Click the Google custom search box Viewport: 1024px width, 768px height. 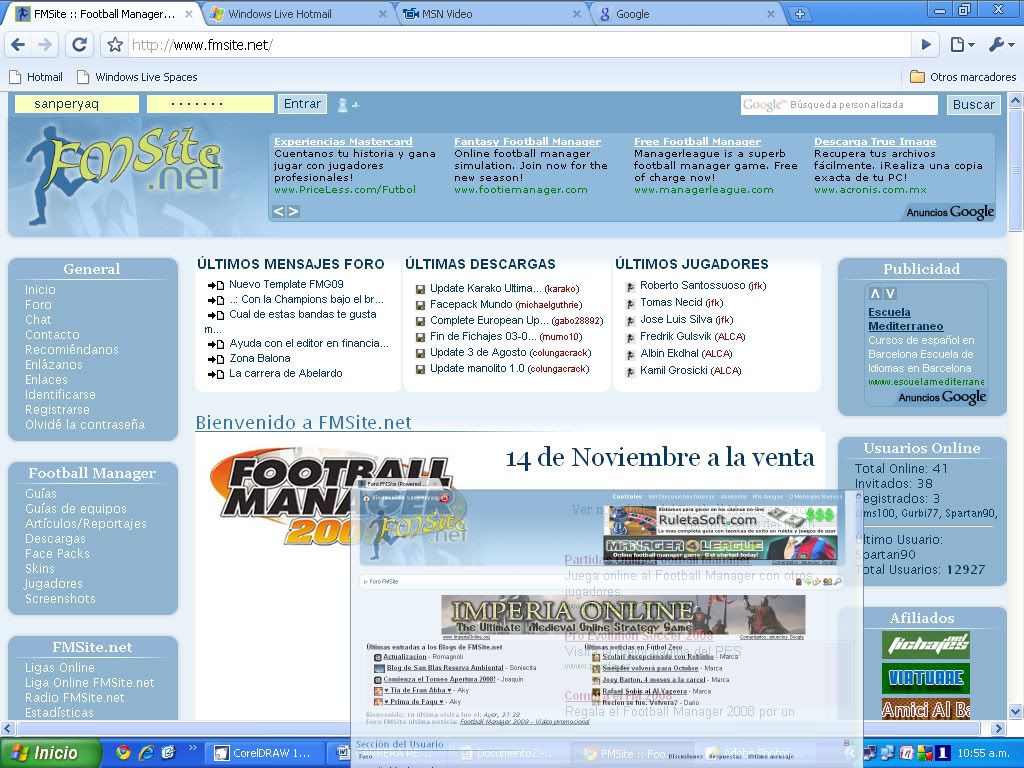point(839,104)
